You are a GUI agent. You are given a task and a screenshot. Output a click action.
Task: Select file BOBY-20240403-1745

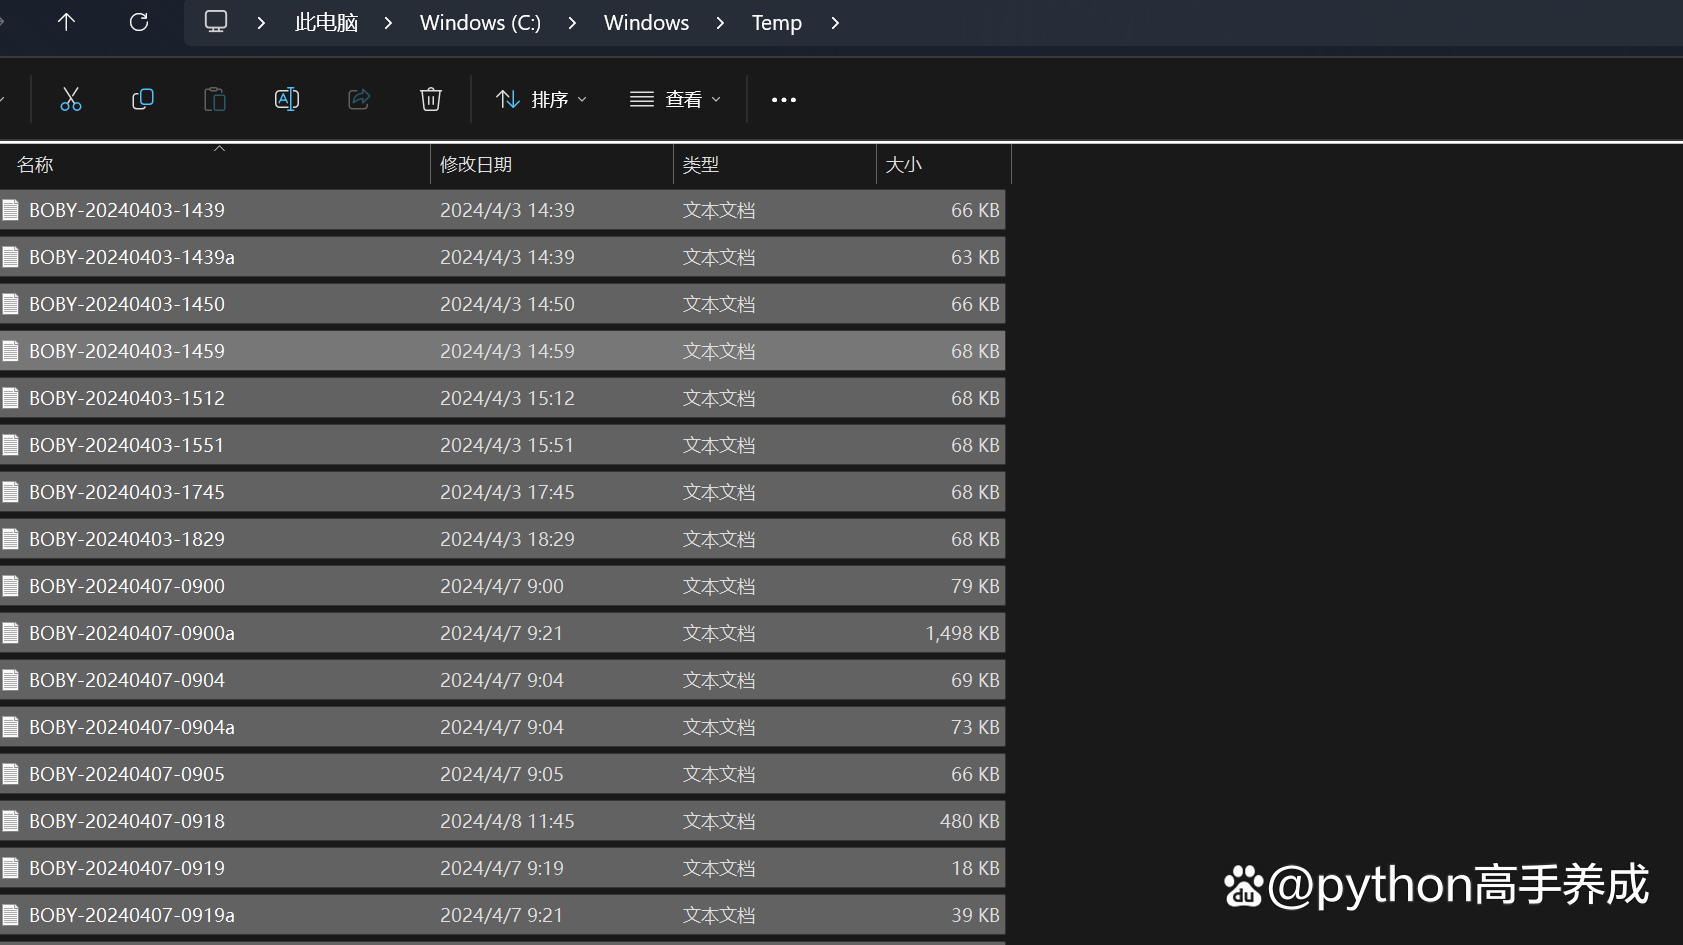[502, 492]
